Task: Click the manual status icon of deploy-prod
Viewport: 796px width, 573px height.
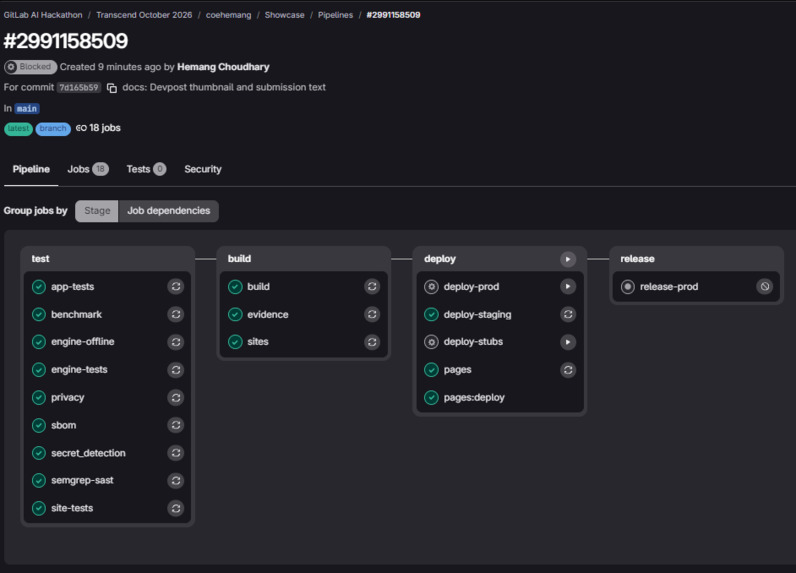Action: [432, 287]
